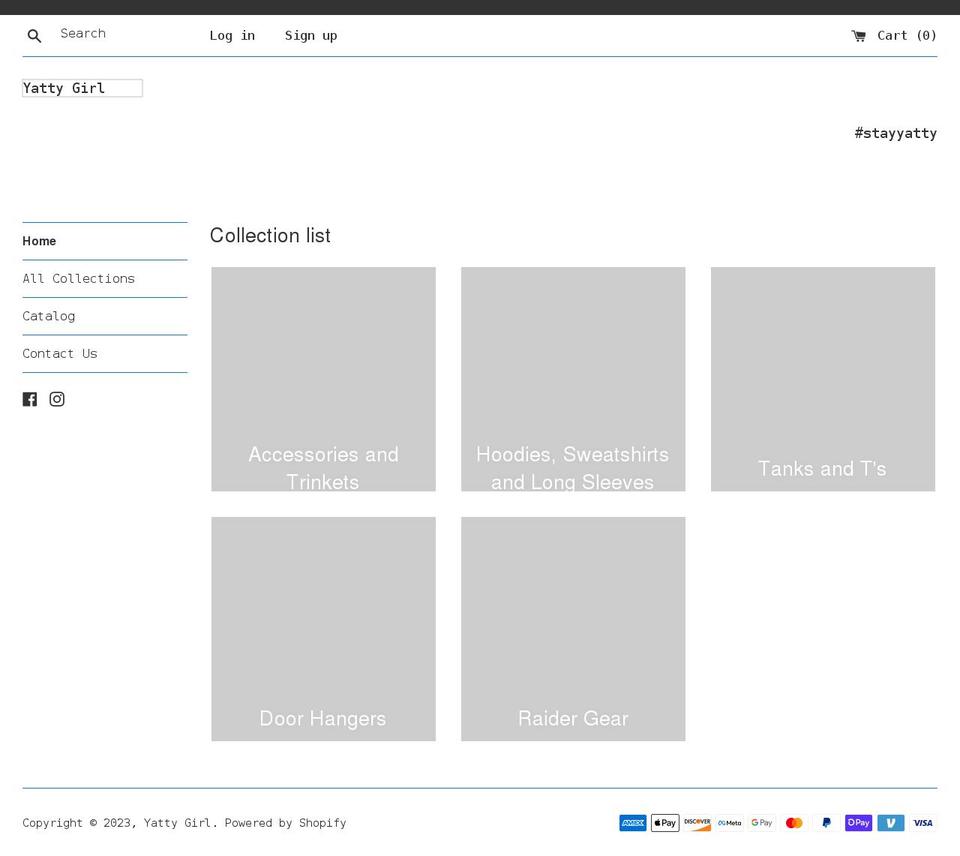Click the Apple Pay payment icon
Image resolution: width=960 pixels, height=856 pixels.
click(x=665, y=823)
